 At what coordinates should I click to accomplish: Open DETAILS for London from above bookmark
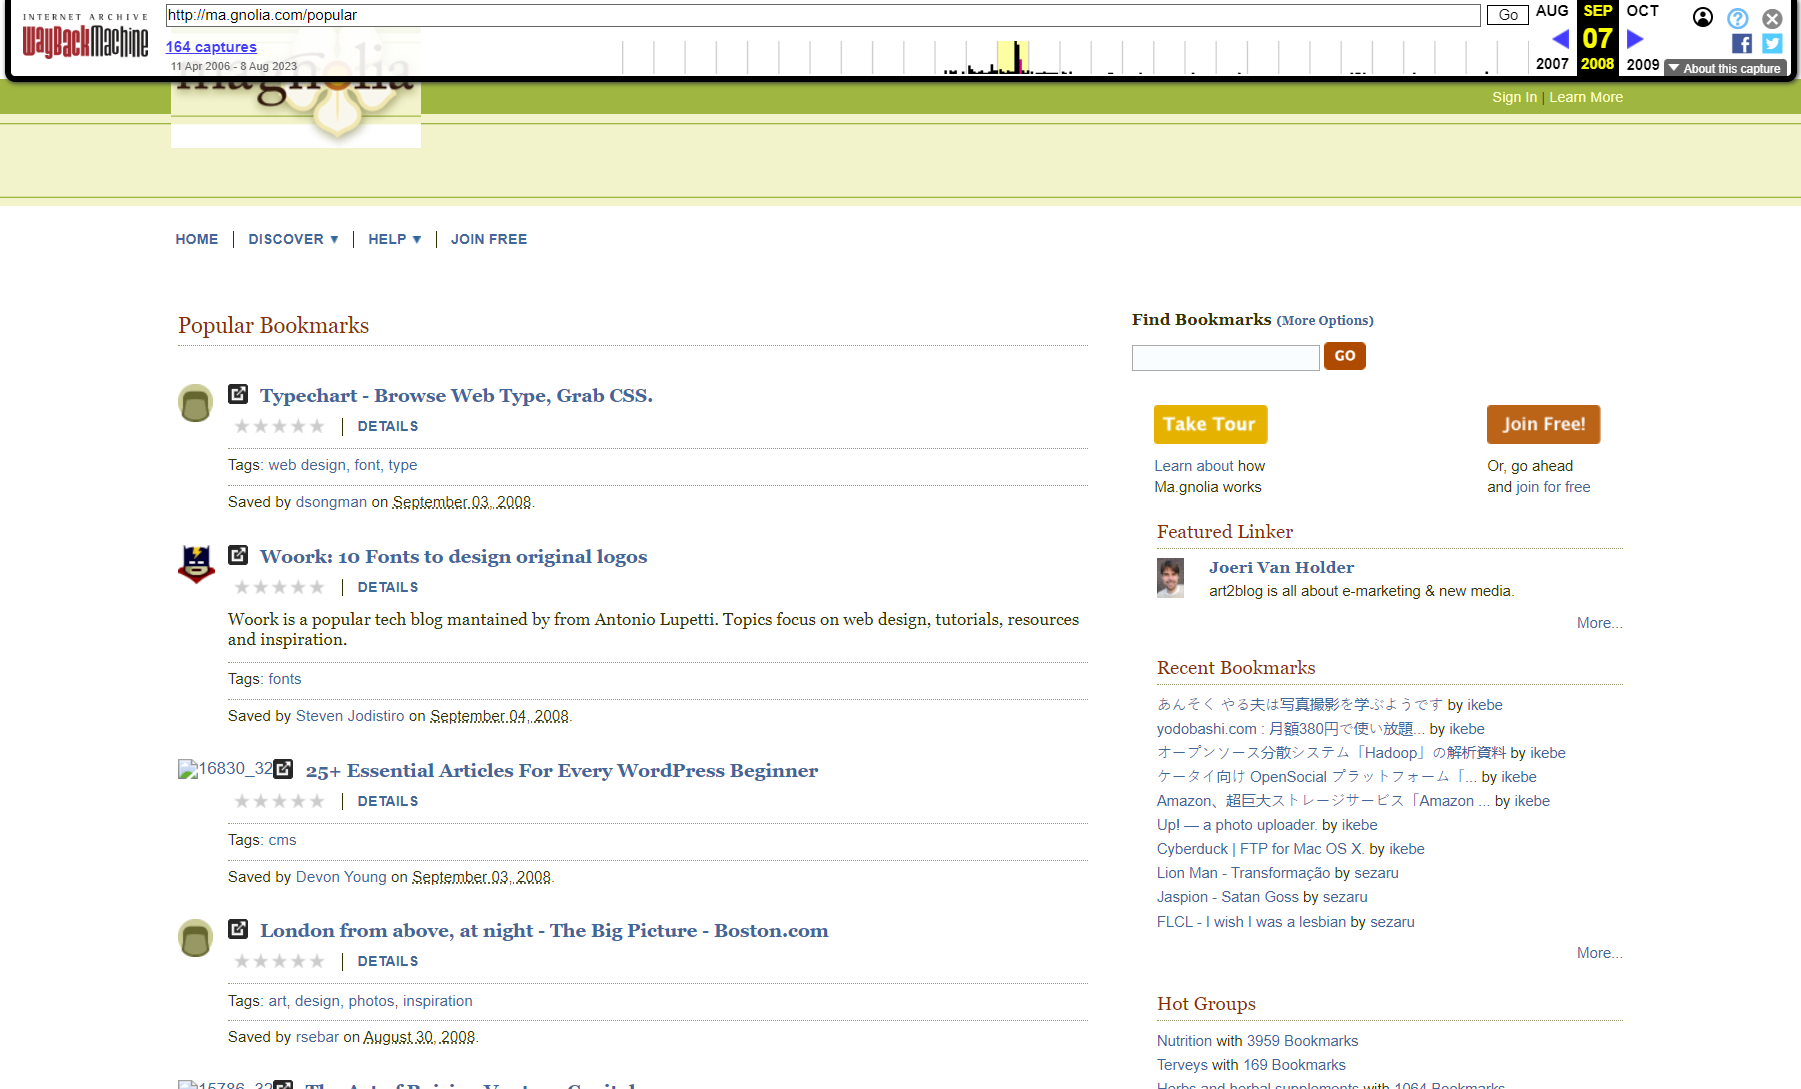click(388, 961)
